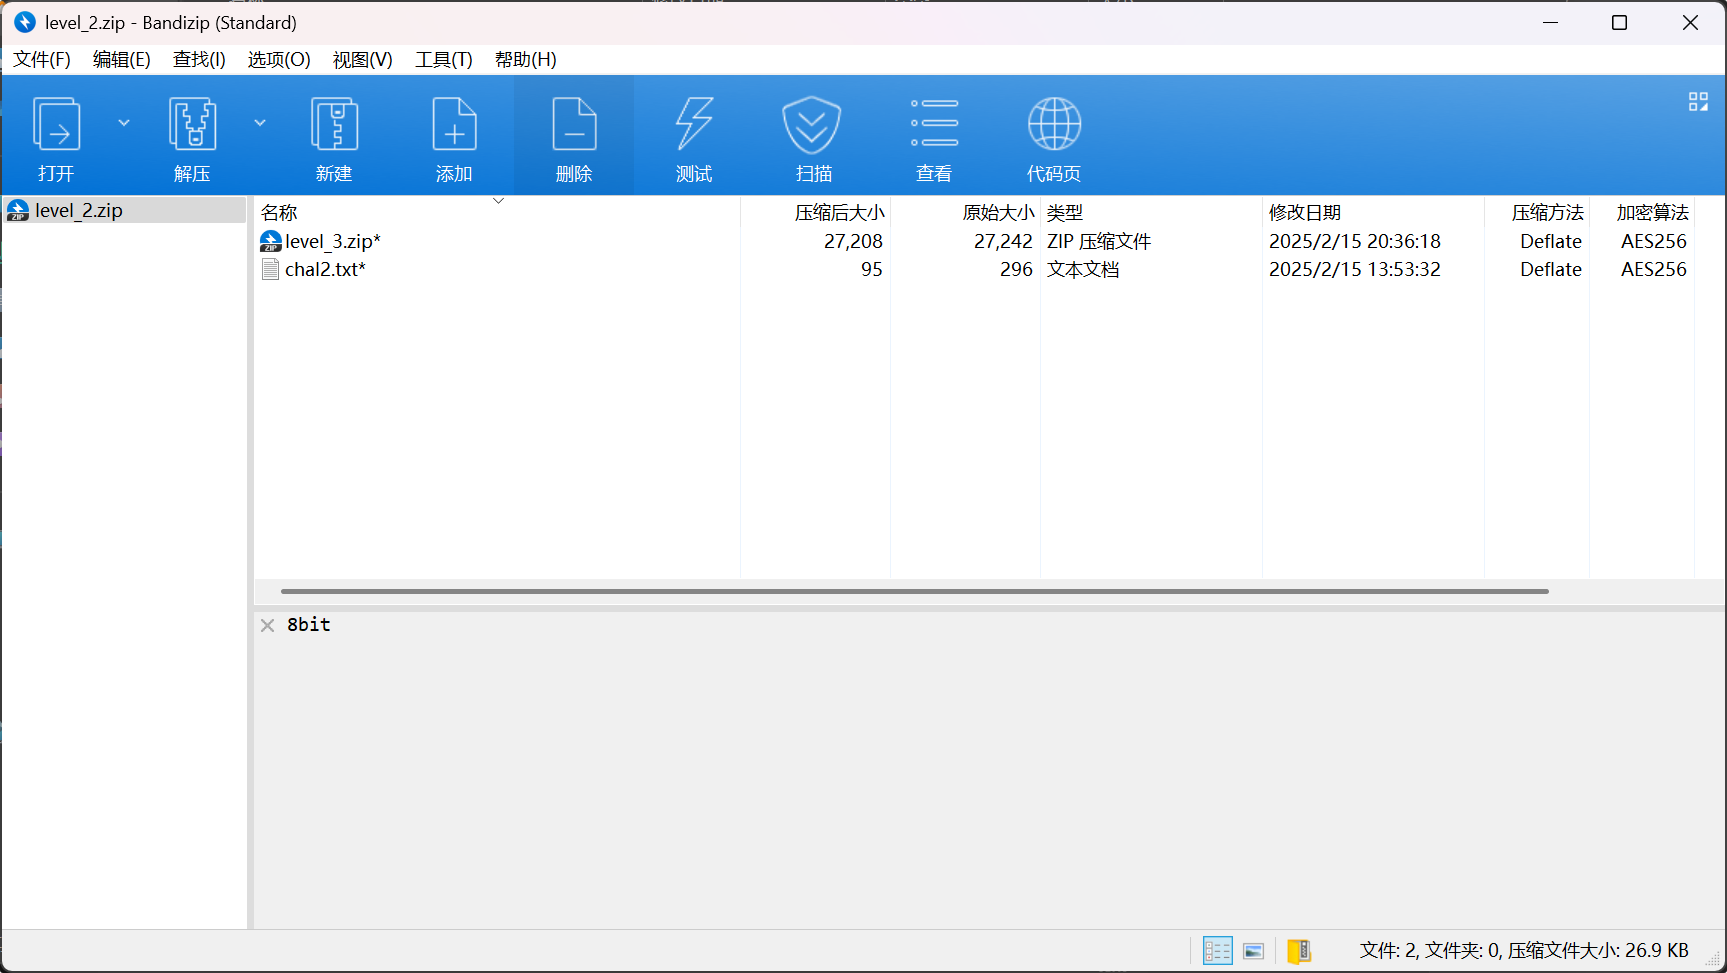Click the Delete (删除) toolbar icon
The width and height of the screenshot is (1727, 973).
(x=574, y=124)
